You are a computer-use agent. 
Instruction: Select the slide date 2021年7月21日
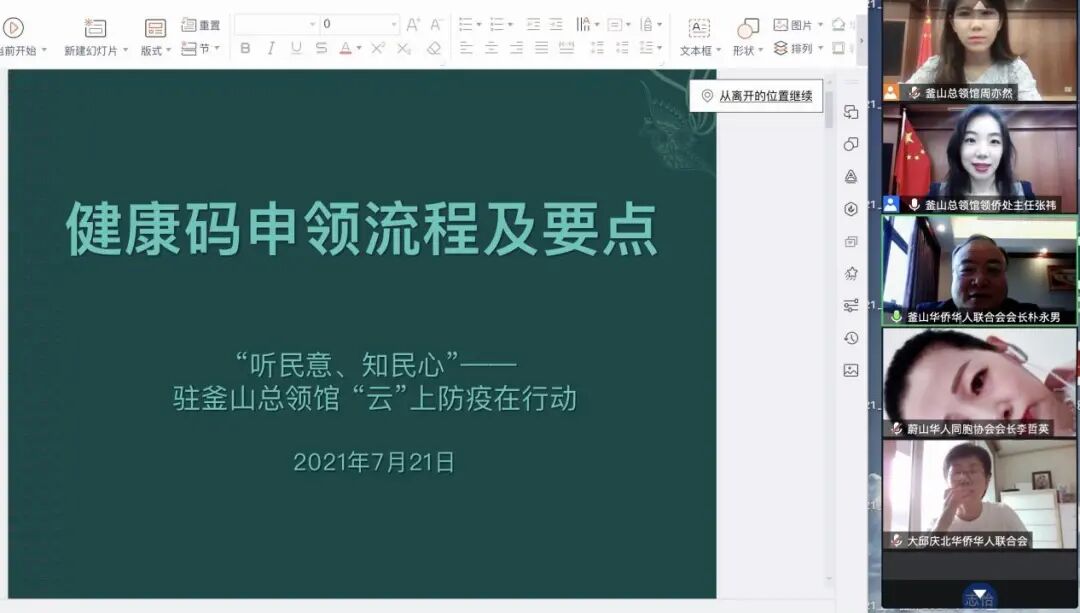pos(373,461)
